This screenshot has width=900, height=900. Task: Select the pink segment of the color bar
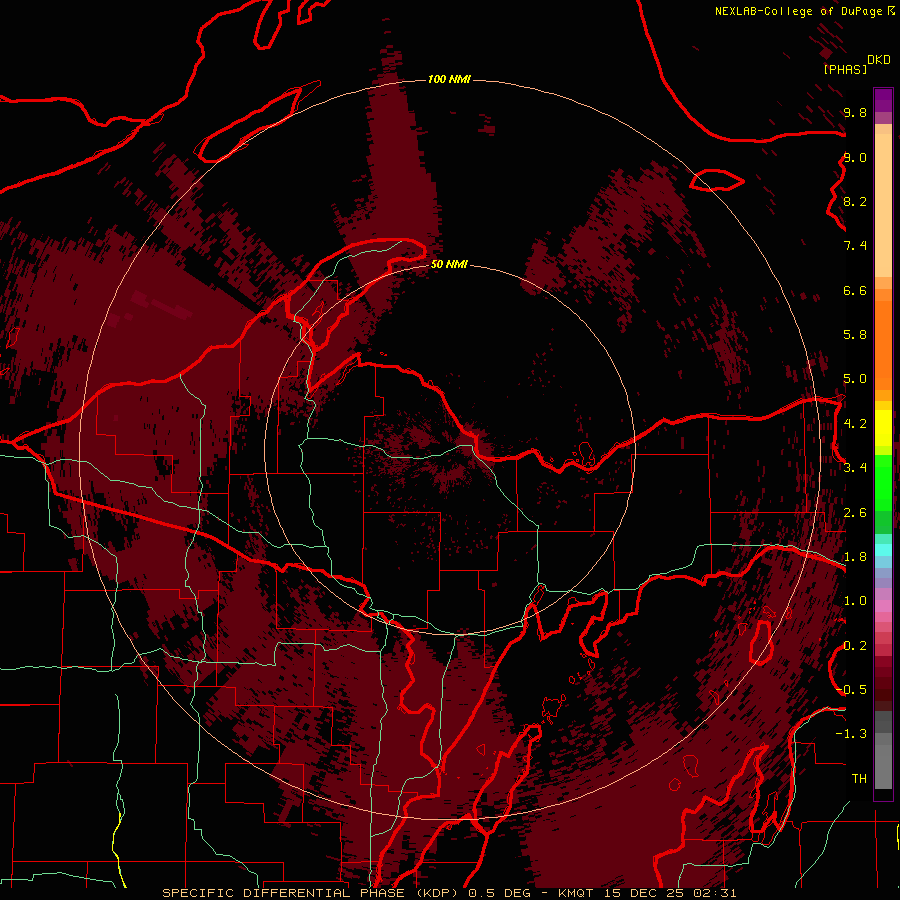883,606
